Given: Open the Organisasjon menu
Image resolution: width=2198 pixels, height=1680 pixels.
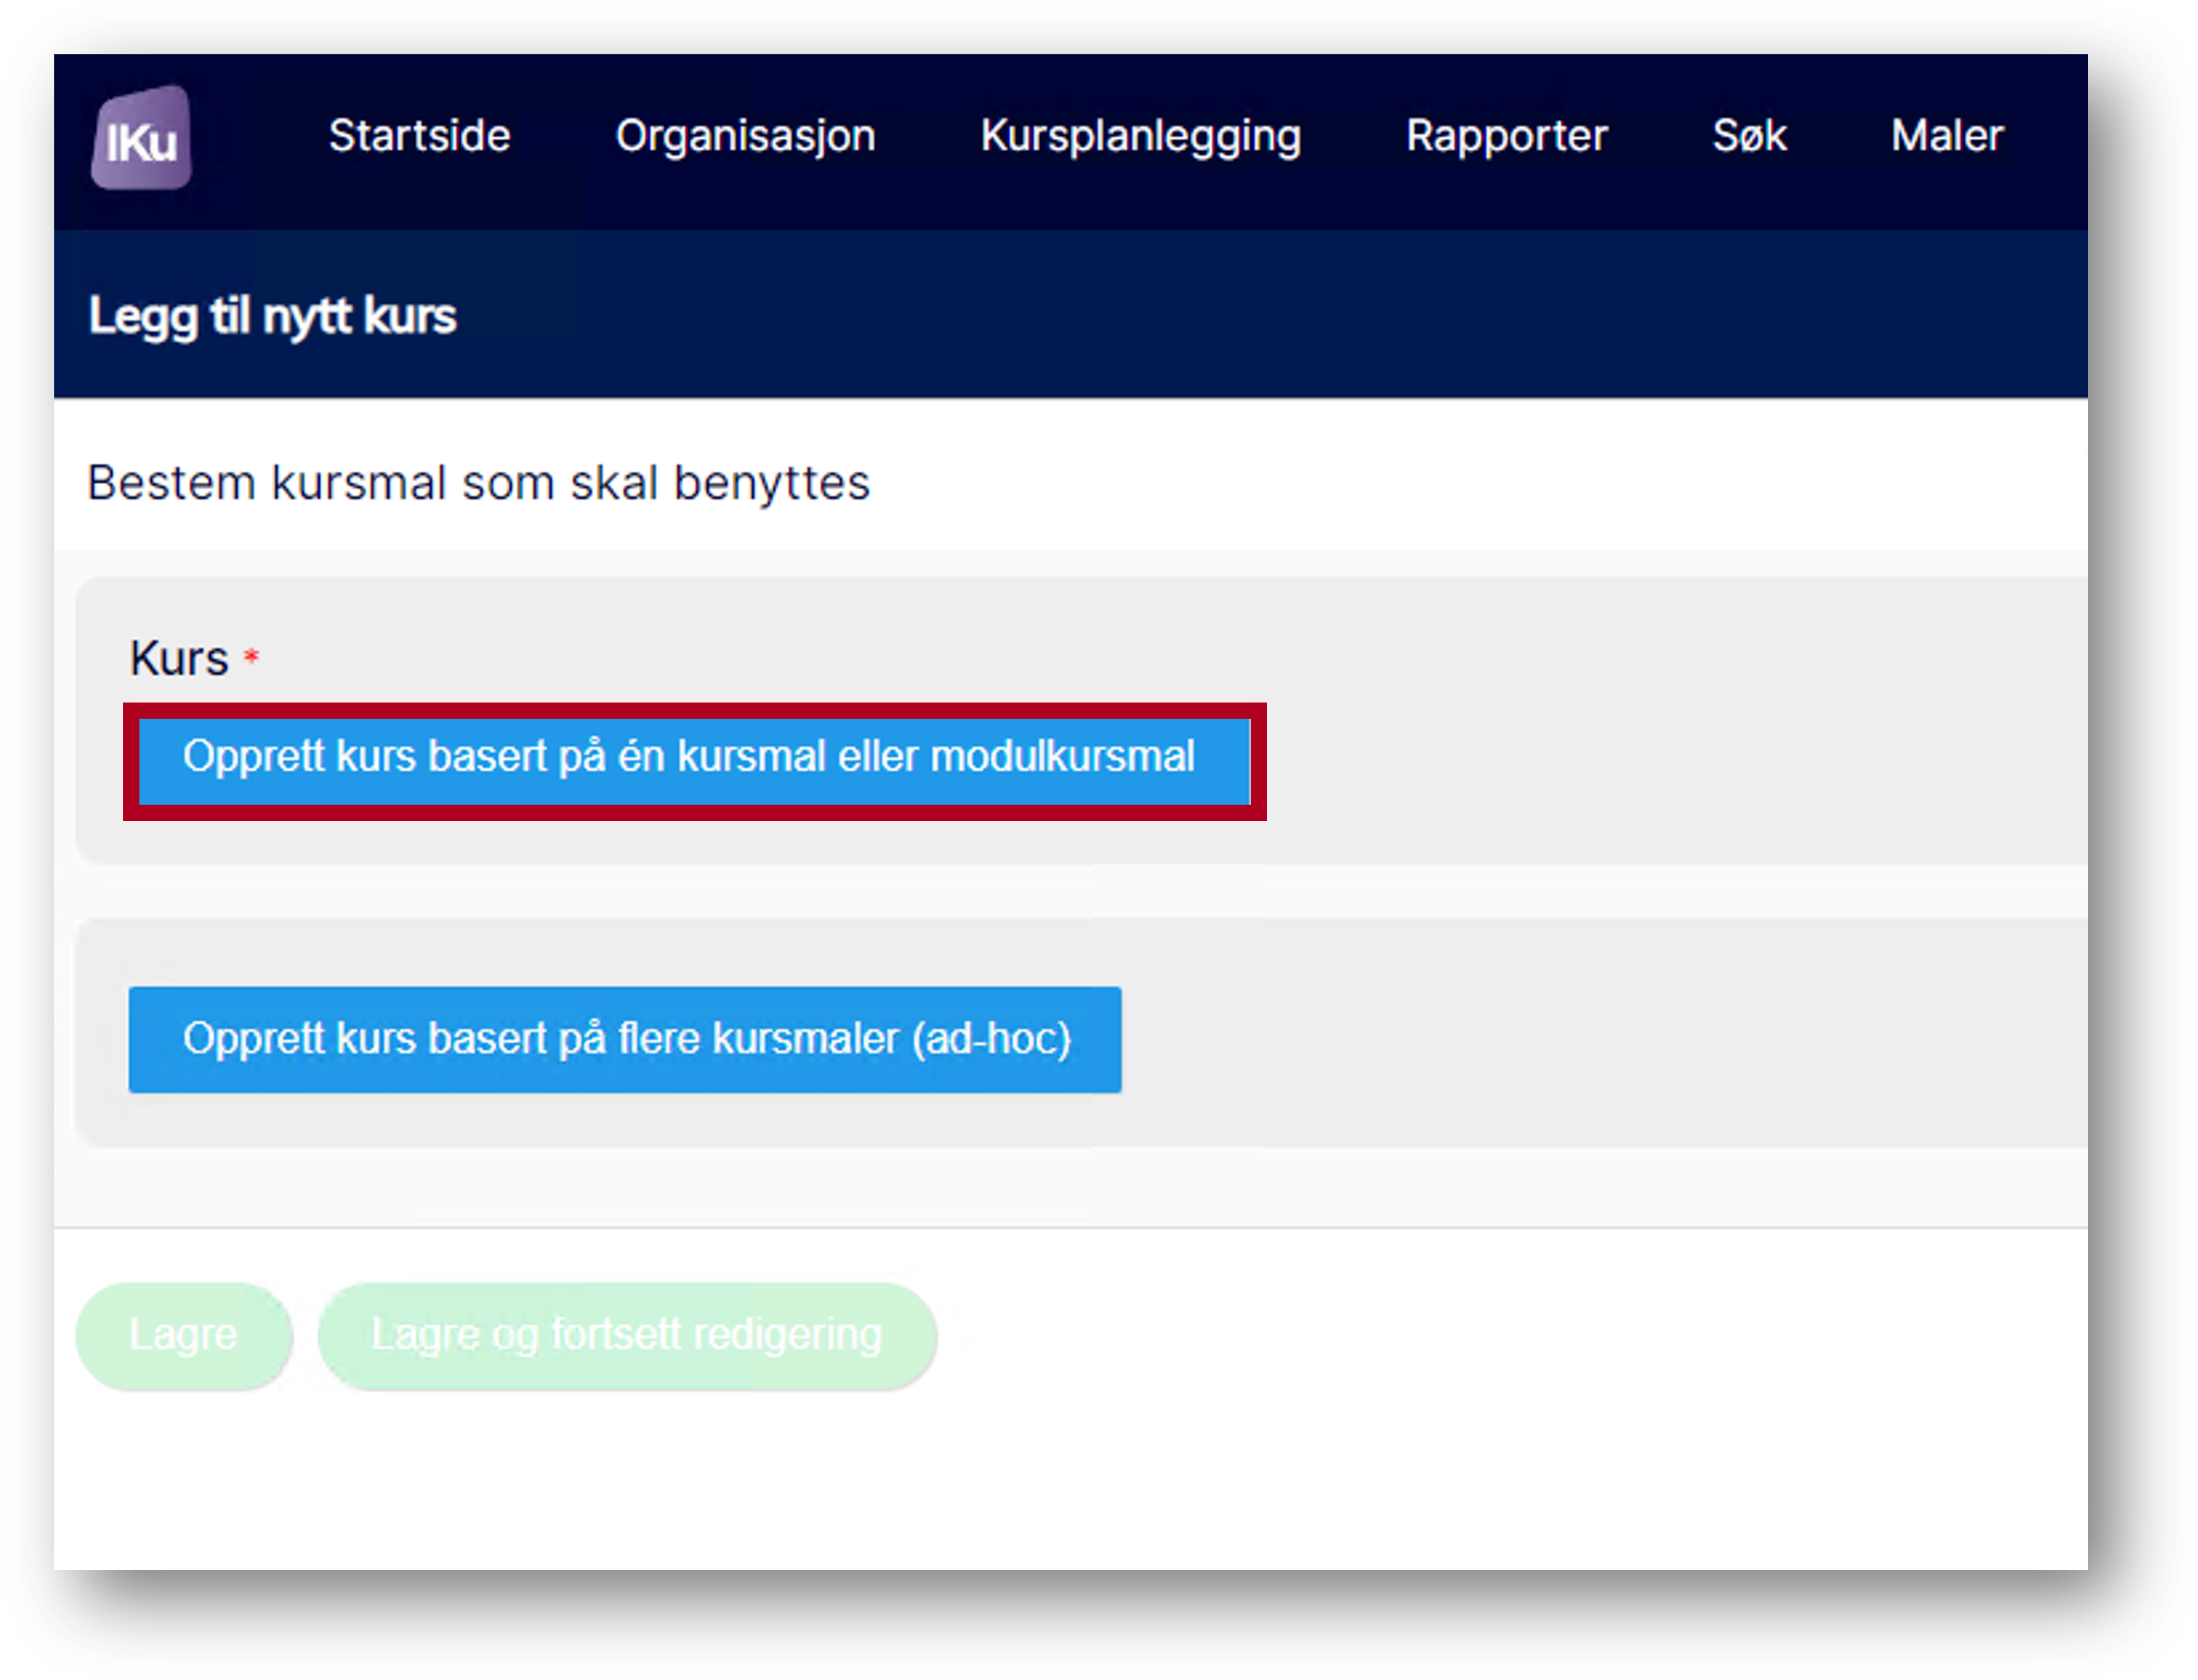Looking at the screenshot, I should point(745,136).
